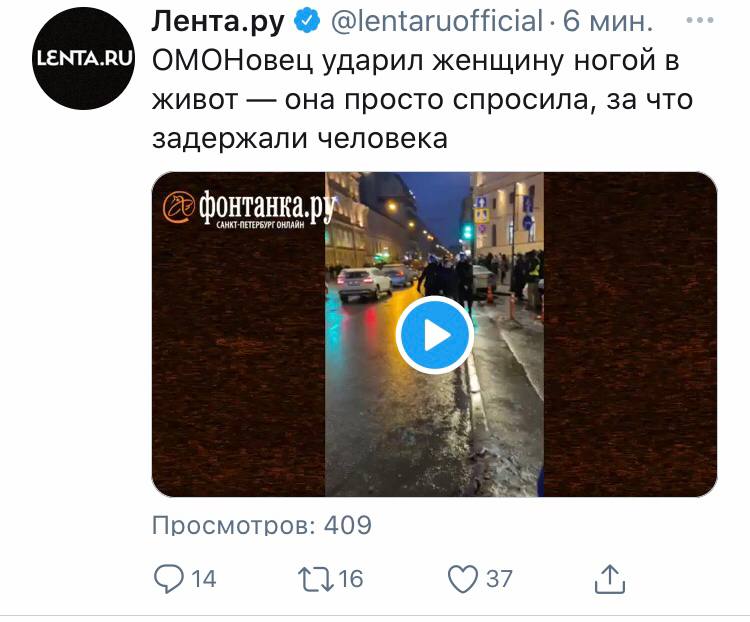Open the tweet timestamp 6 мин.
This screenshot has width=750, height=622.
pyautogui.click(x=607, y=21)
